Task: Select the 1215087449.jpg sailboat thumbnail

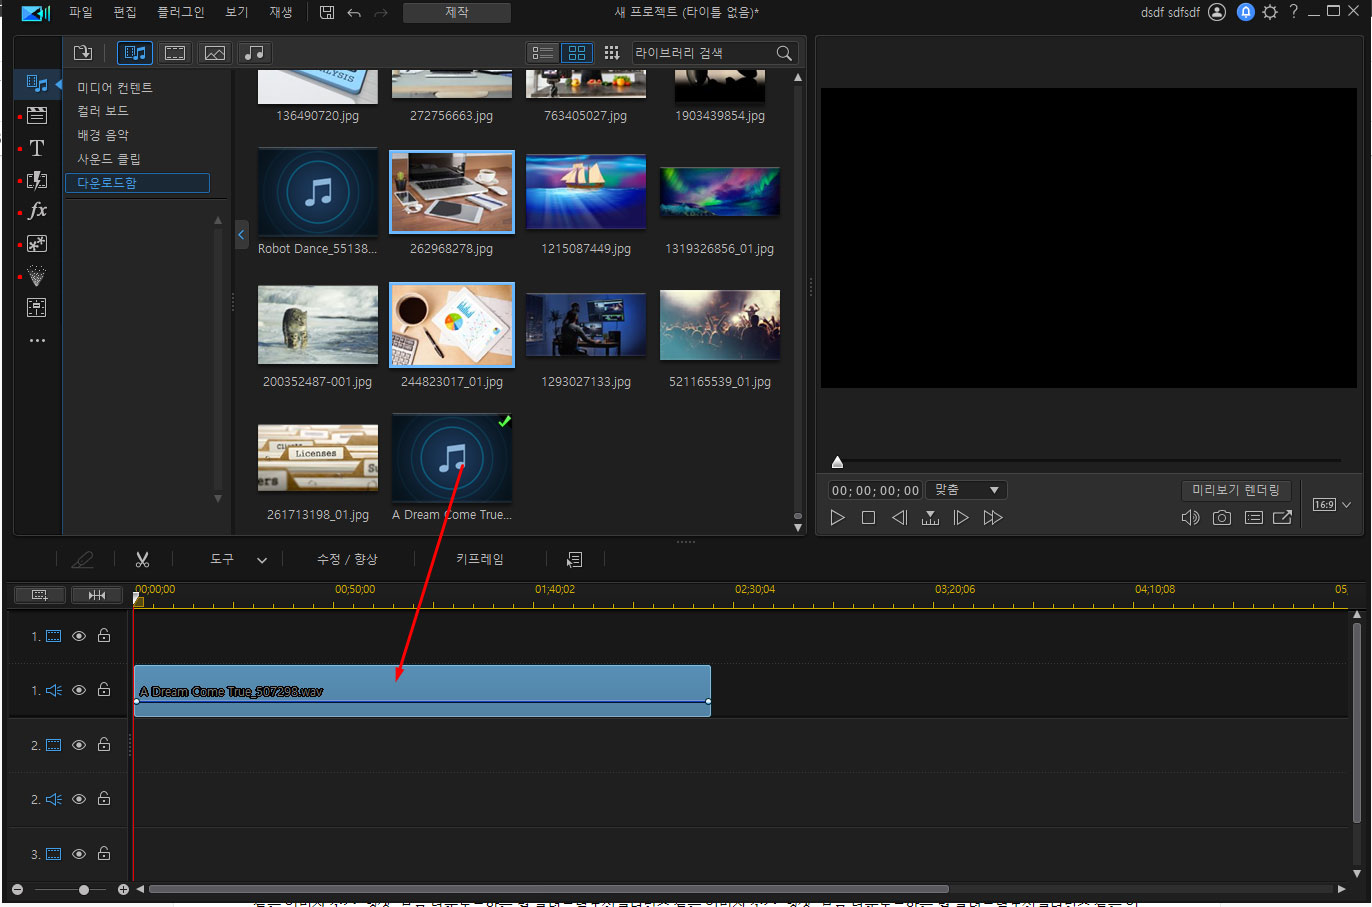Action: coord(586,192)
